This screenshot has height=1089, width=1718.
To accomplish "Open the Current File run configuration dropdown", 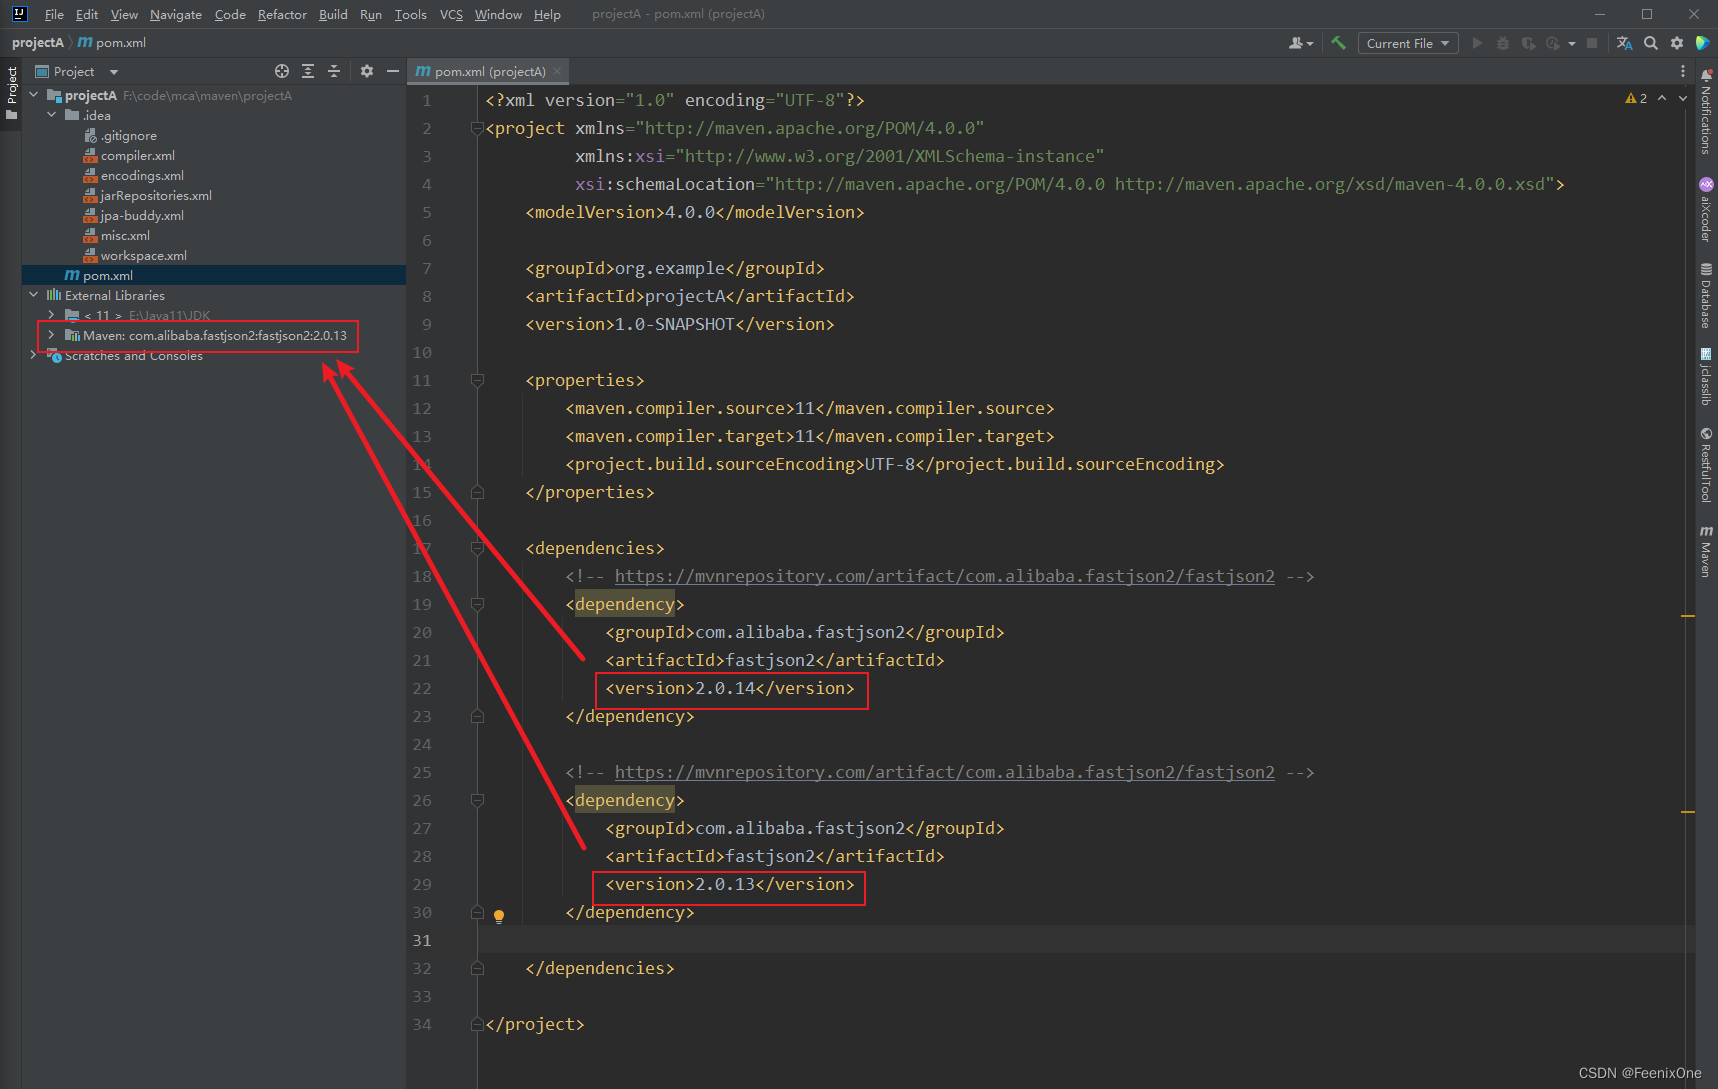I will [1408, 43].
